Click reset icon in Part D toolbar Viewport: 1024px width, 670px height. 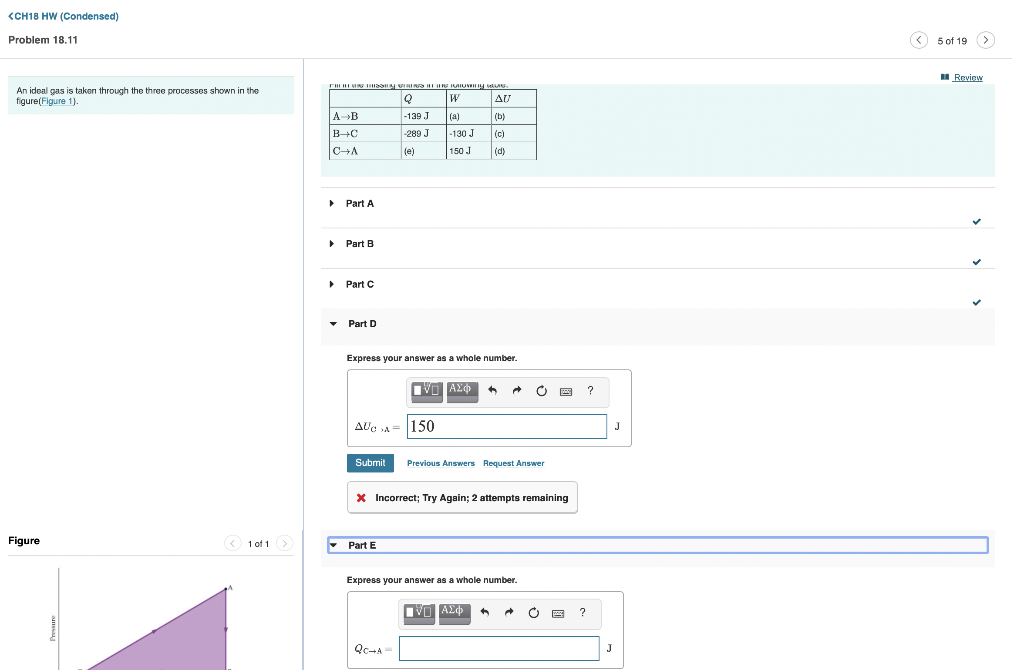541,391
